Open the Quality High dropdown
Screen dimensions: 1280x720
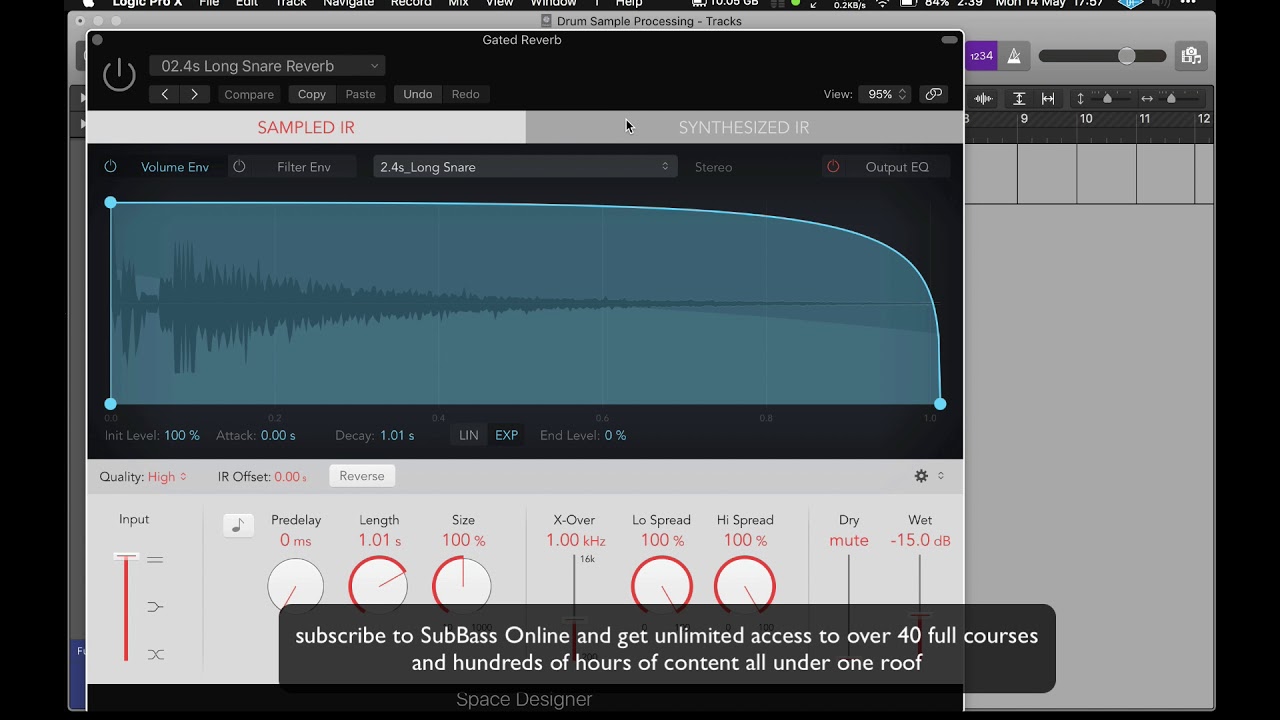pyautogui.click(x=167, y=477)
